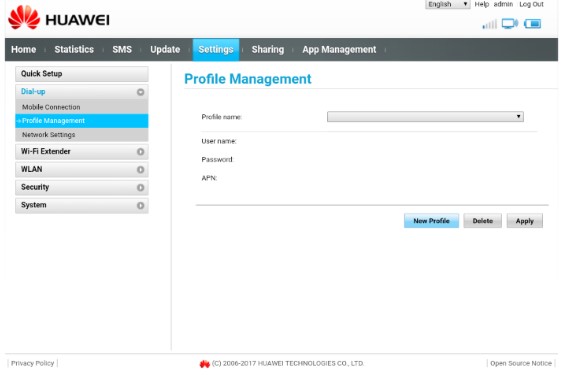This screenshot has height=377, width=562.
Task: Click the small Huawei logo in footer
Action: (x=205, y=364)
